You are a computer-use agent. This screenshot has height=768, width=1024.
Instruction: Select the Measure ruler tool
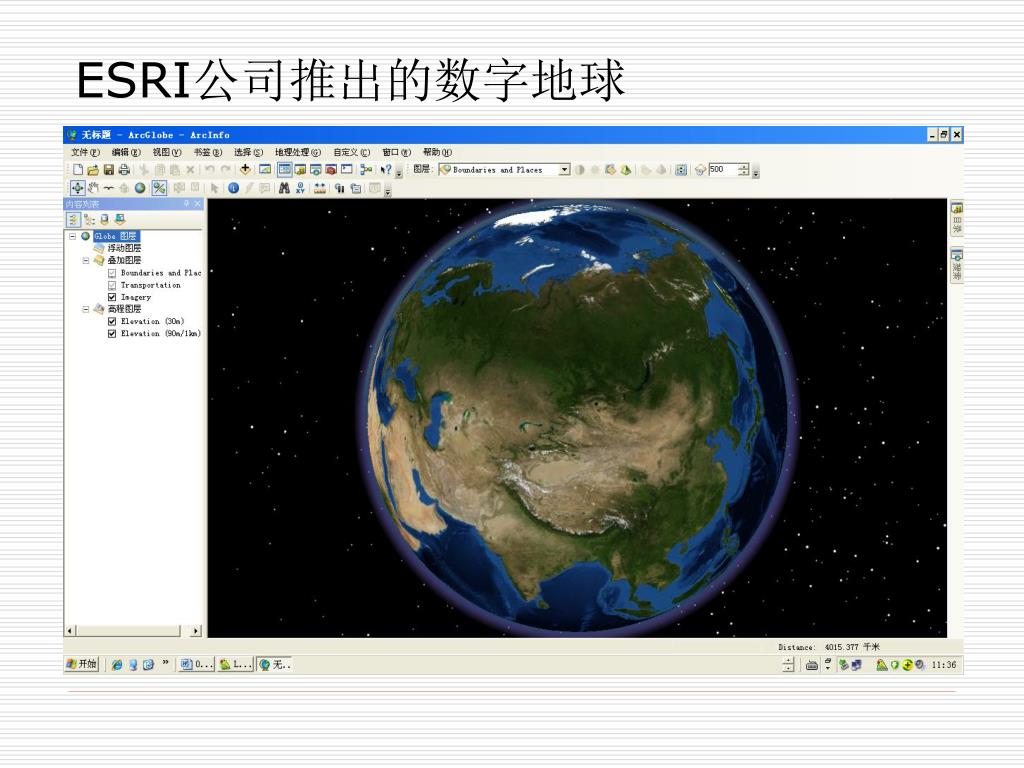(319, 188)
